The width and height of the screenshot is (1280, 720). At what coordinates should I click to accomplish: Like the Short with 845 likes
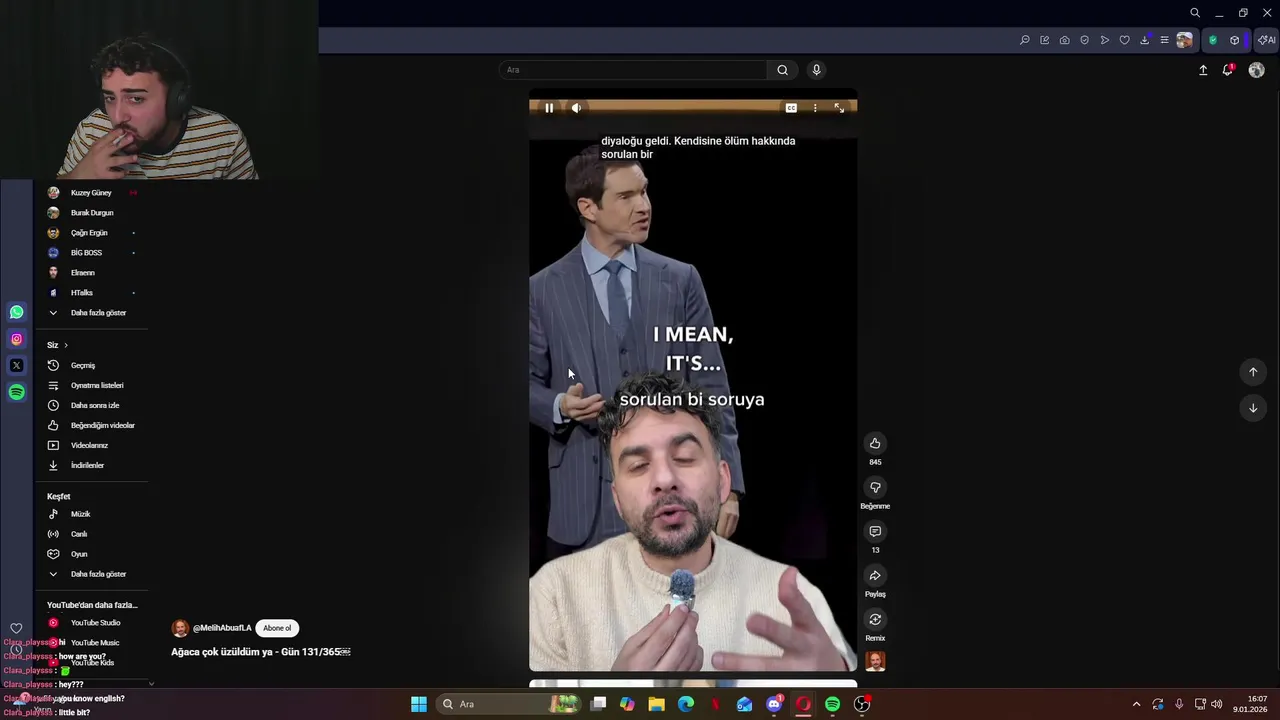pos(875,443)
